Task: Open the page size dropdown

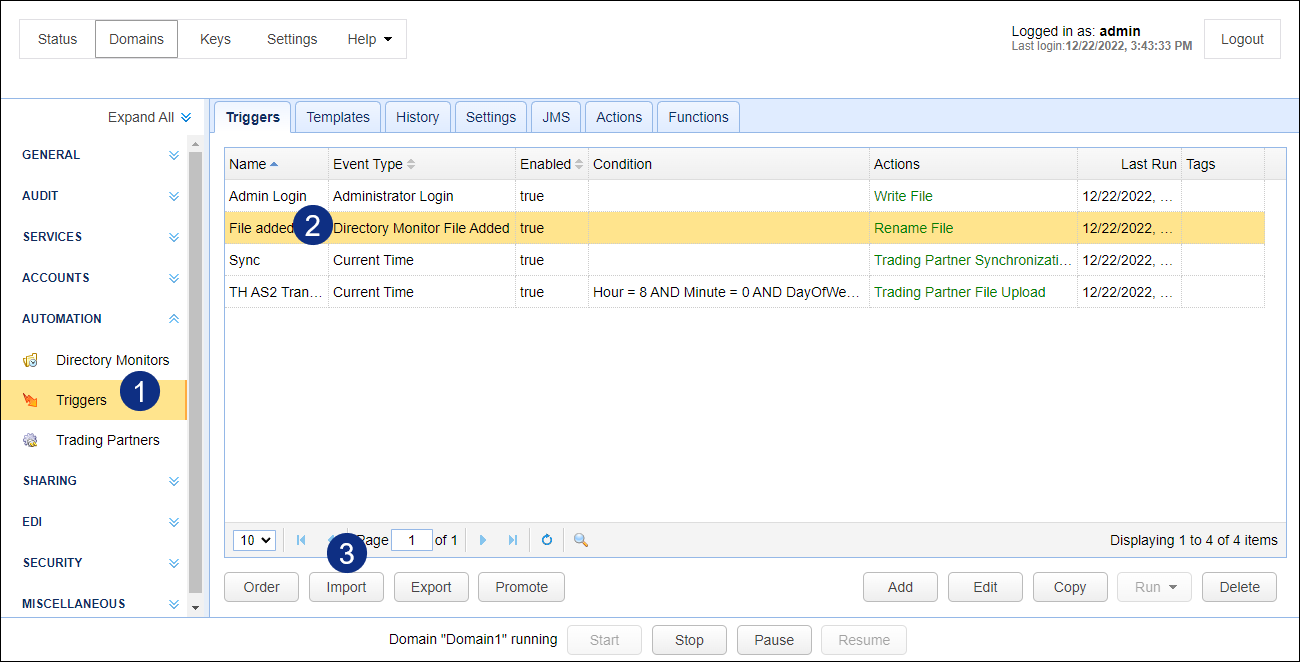Action: [x=254, y=540]
